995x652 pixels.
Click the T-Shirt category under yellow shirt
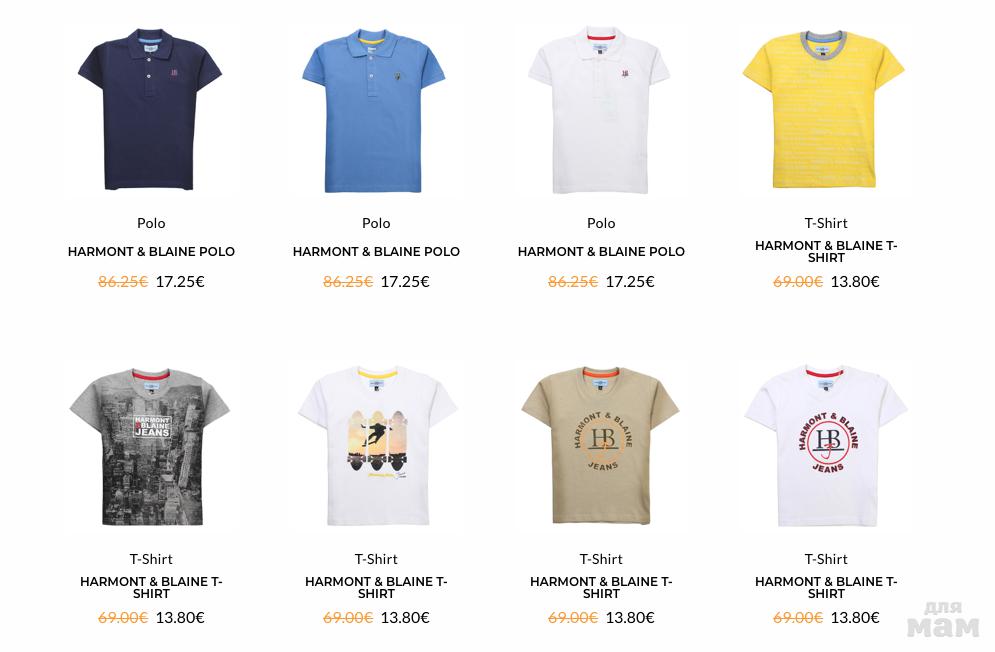point(826,223)
